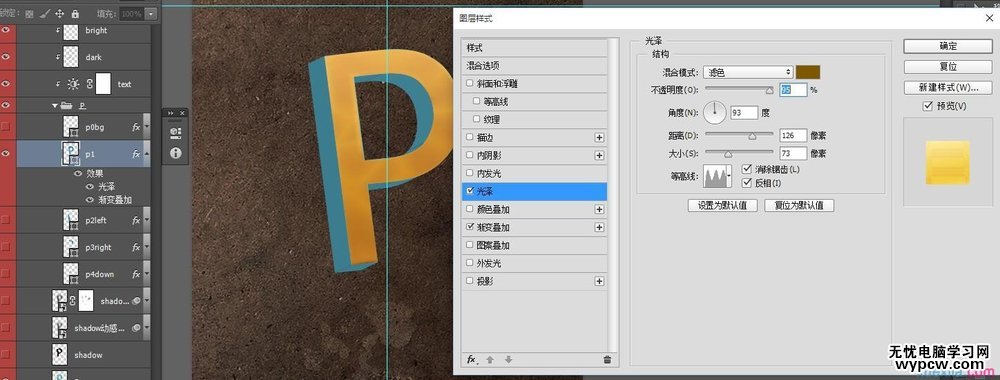Toggle the 光泽 effect eye under p1
The width and height of the screenshot is (1000, 380).
point(90,187)
